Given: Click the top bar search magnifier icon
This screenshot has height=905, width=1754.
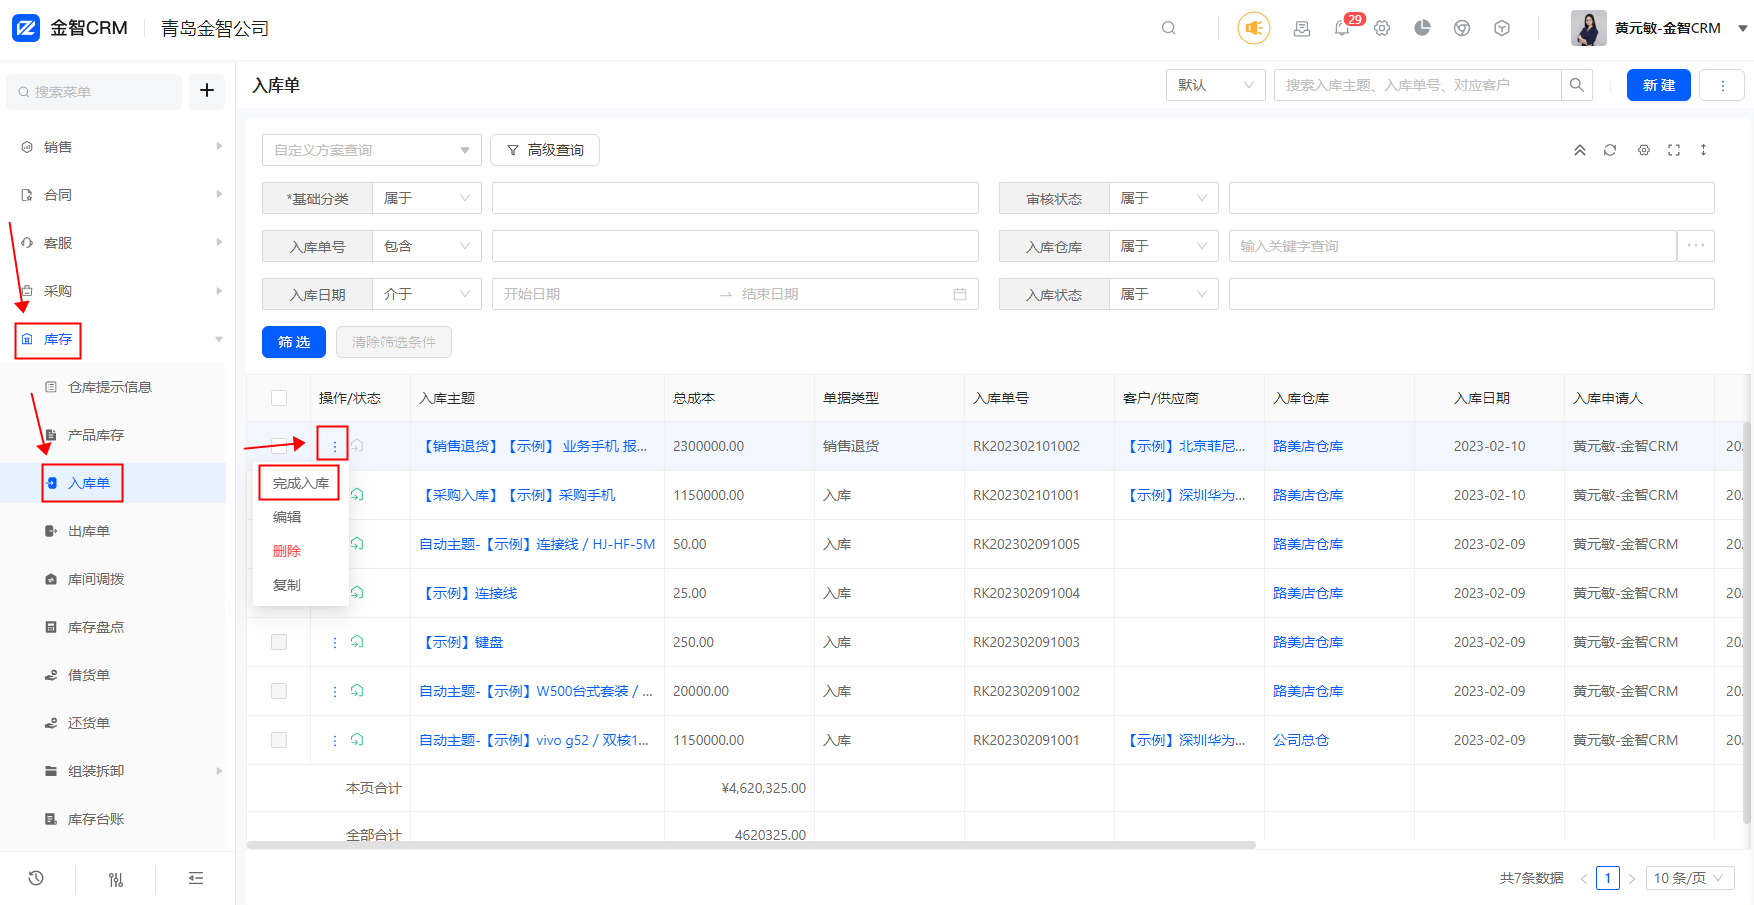Looking at the screenshot, I should click(1168, 28).
